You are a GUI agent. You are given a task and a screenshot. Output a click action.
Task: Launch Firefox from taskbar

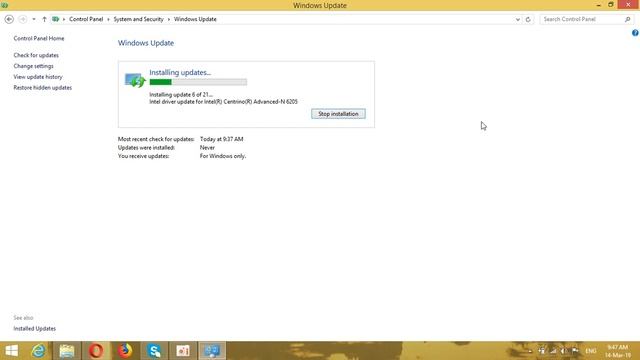pos(125,351)
